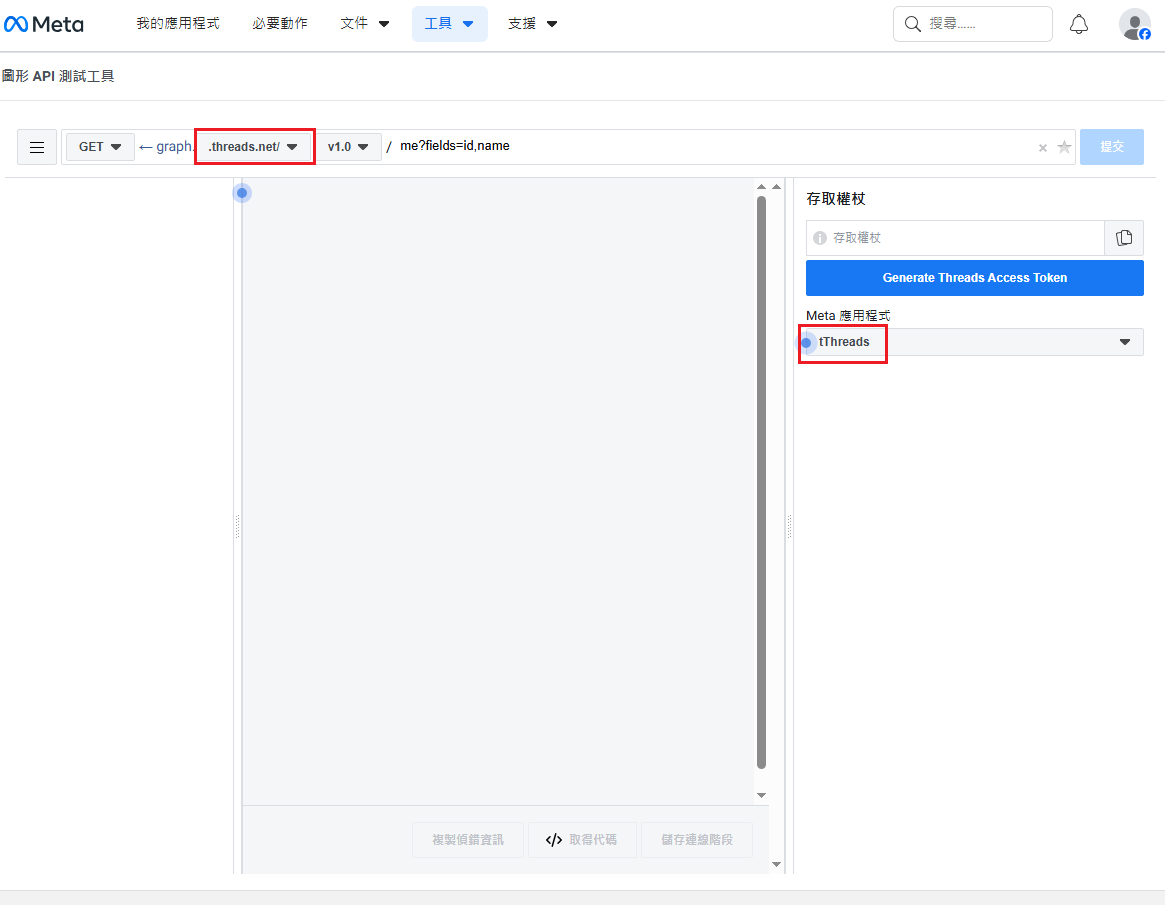Viewport: 1165px width, 905px height.
Task: Open the notifications bell
Action: pyautogui.click(x=1079, y=24)
